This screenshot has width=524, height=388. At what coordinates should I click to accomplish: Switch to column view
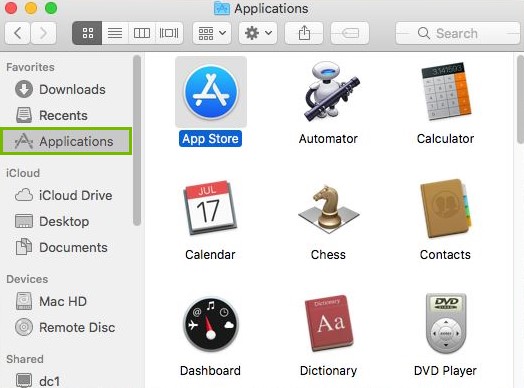[x=142, y=33]
